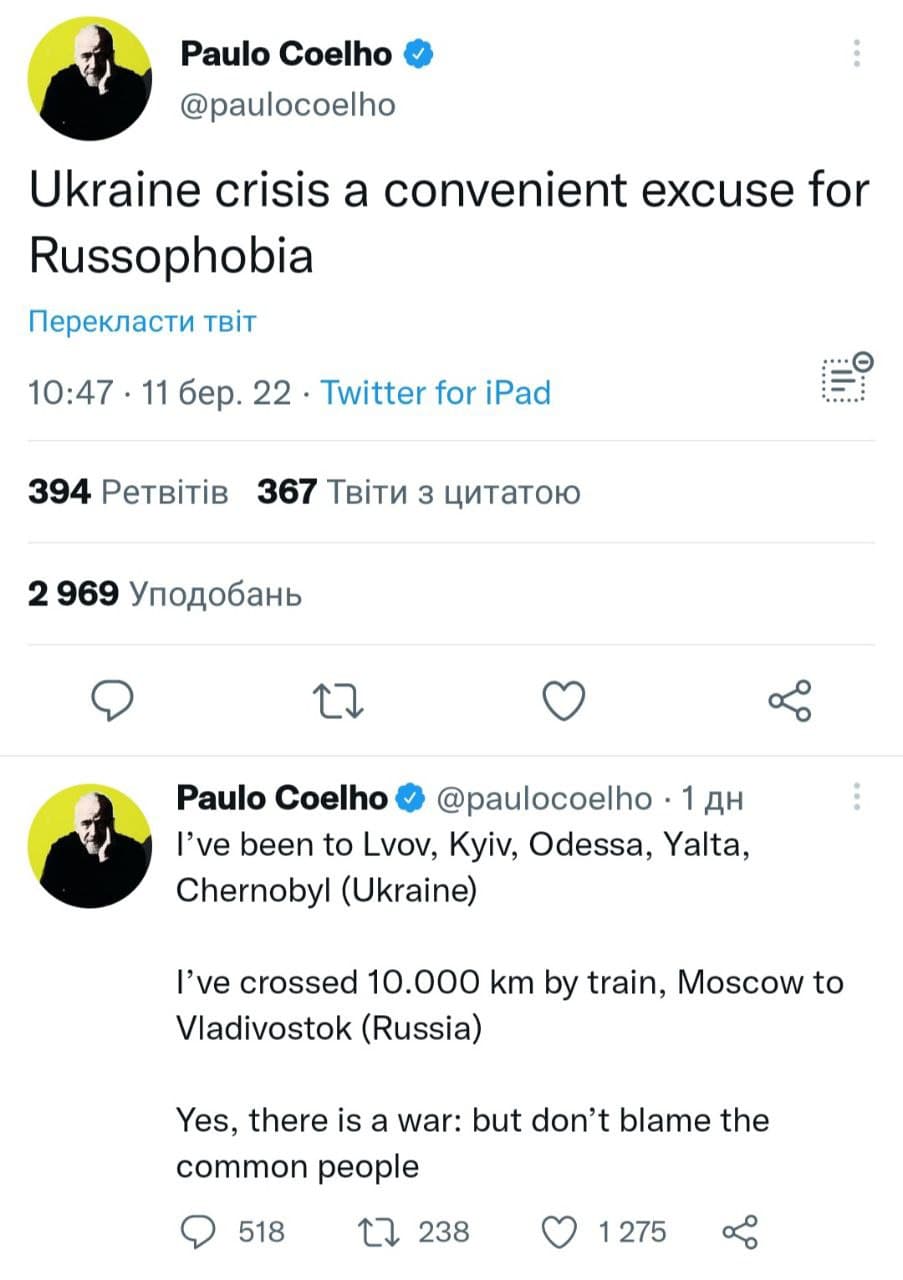Image resolution: width=903 pixels, height=1280 pixels.
Task: Open three-dot menu on second tweet
Action: pos(856,797)
